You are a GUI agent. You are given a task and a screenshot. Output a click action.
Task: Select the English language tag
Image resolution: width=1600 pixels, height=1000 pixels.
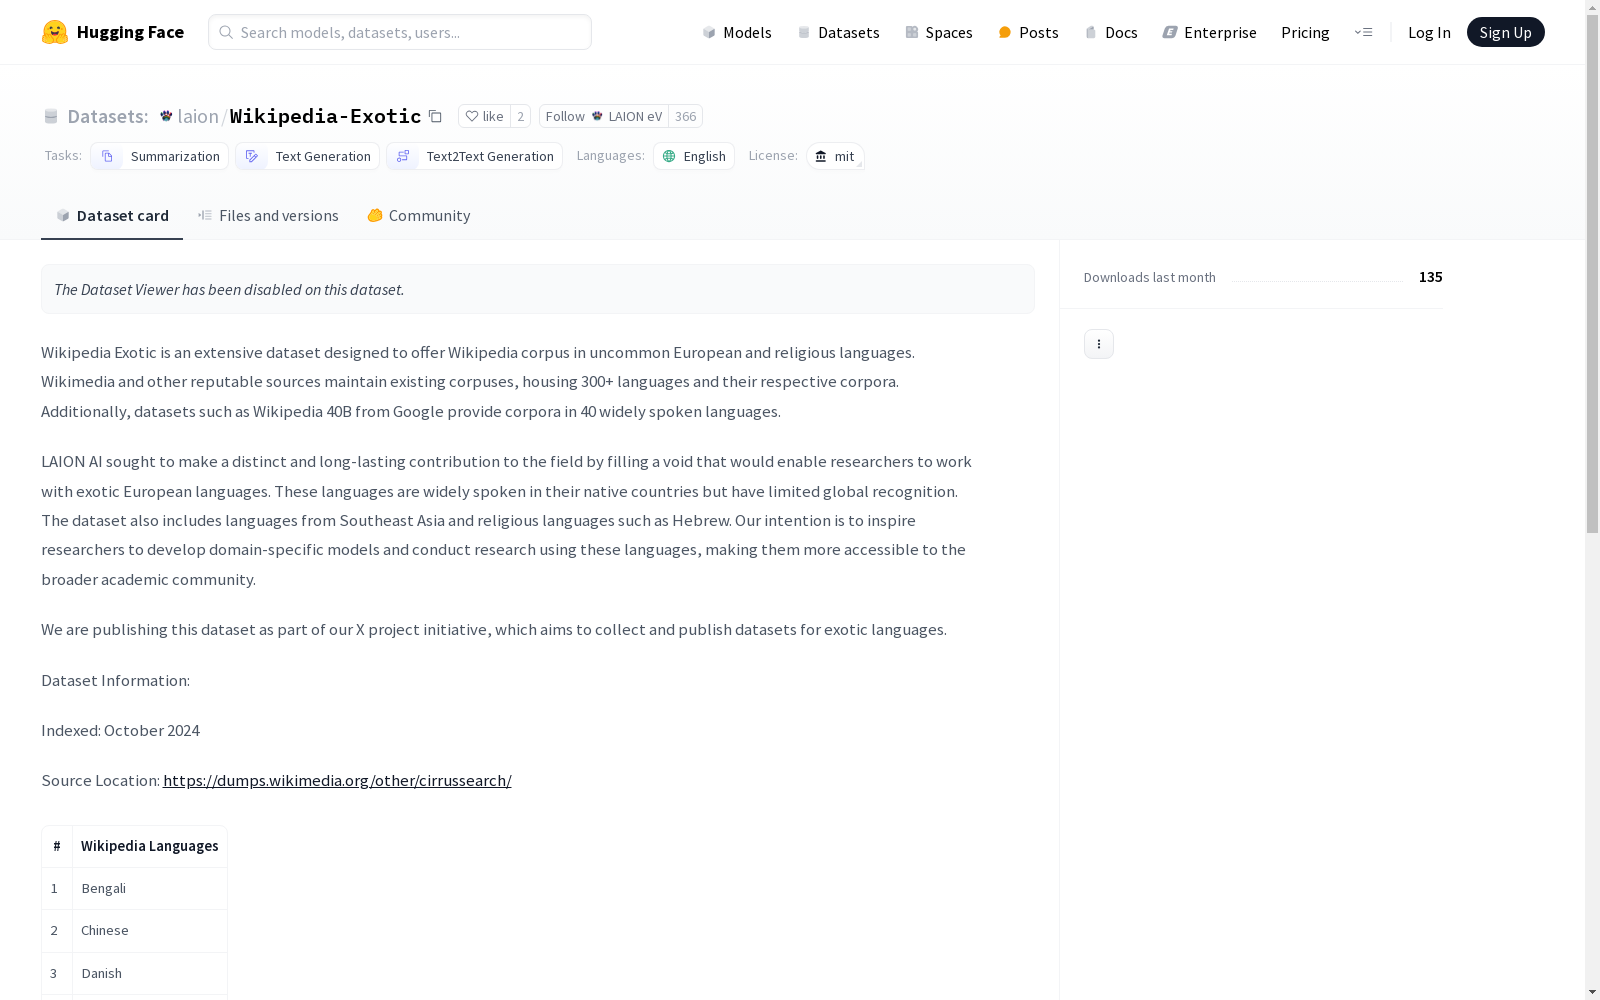coord(694,156)
